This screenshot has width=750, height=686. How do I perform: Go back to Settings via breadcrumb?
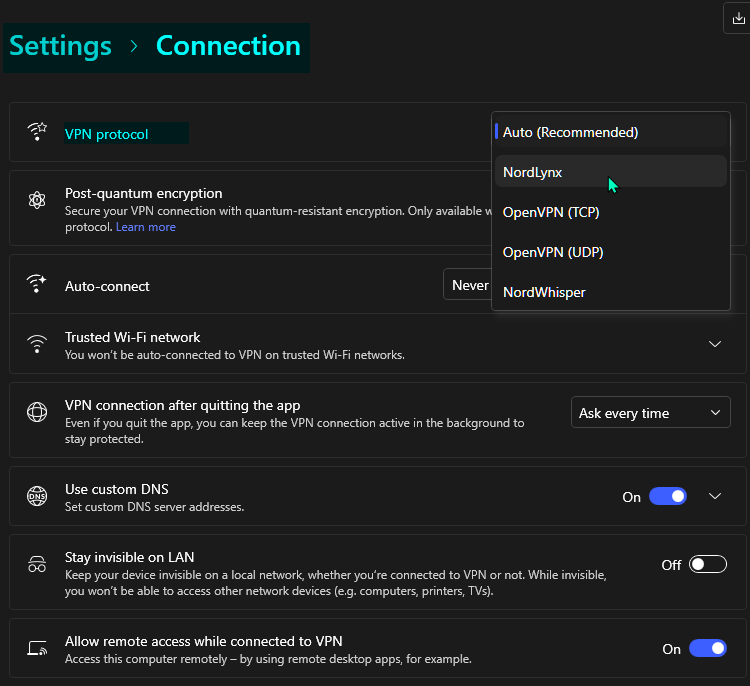(x=60, y=46)
